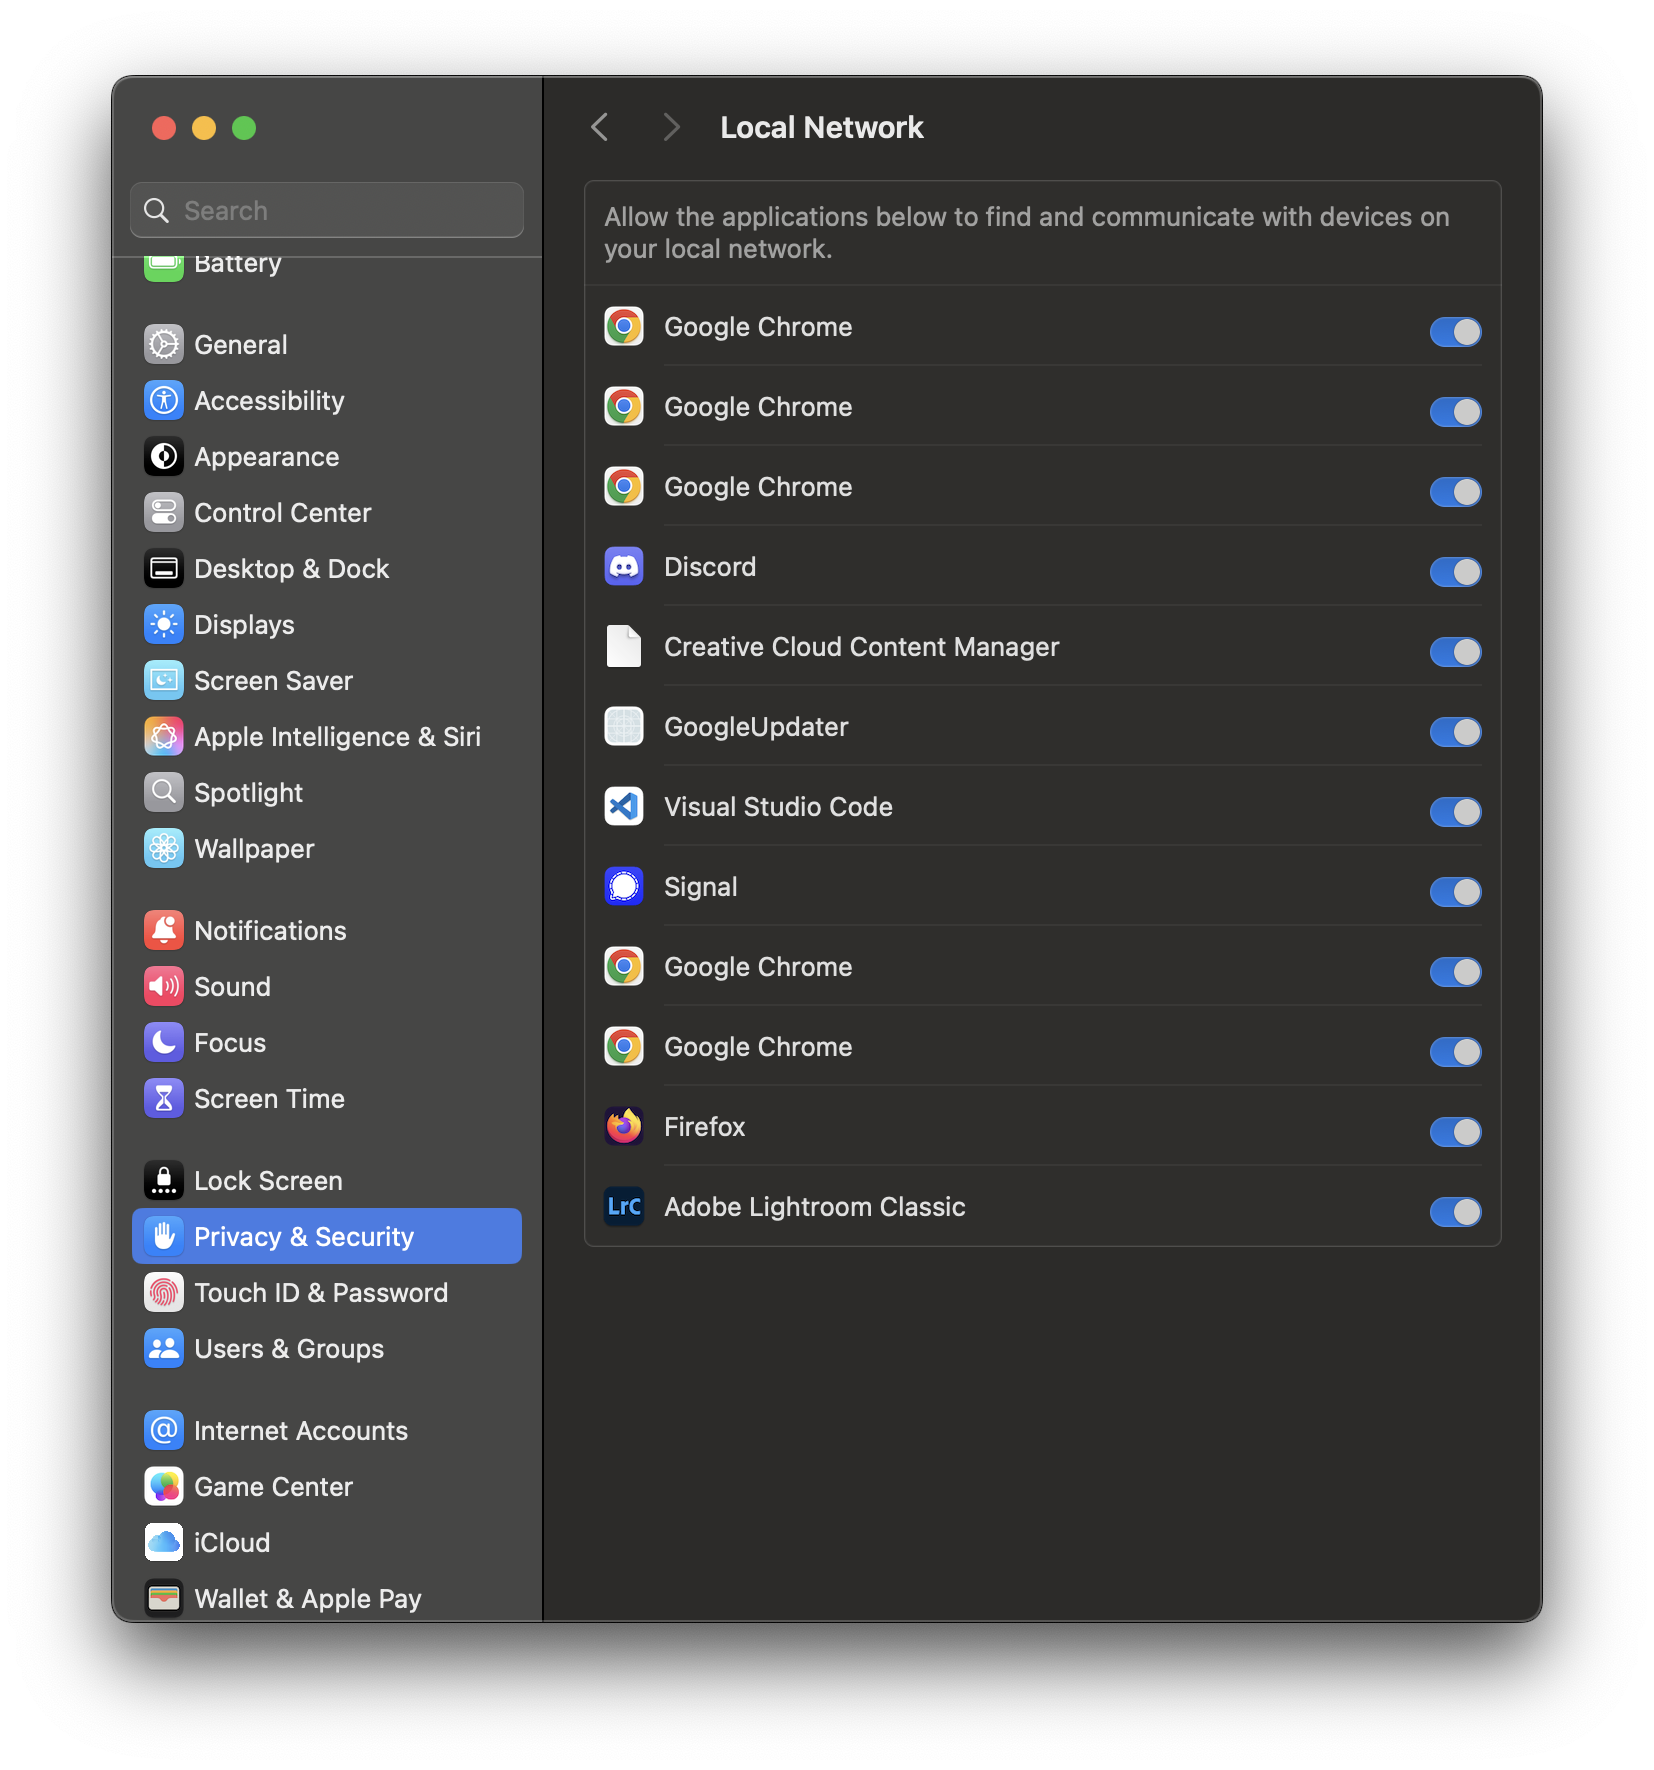This screenshot has width=1654, height=1770.
Task: Click the Discord app icon
Action: [624, 567]
